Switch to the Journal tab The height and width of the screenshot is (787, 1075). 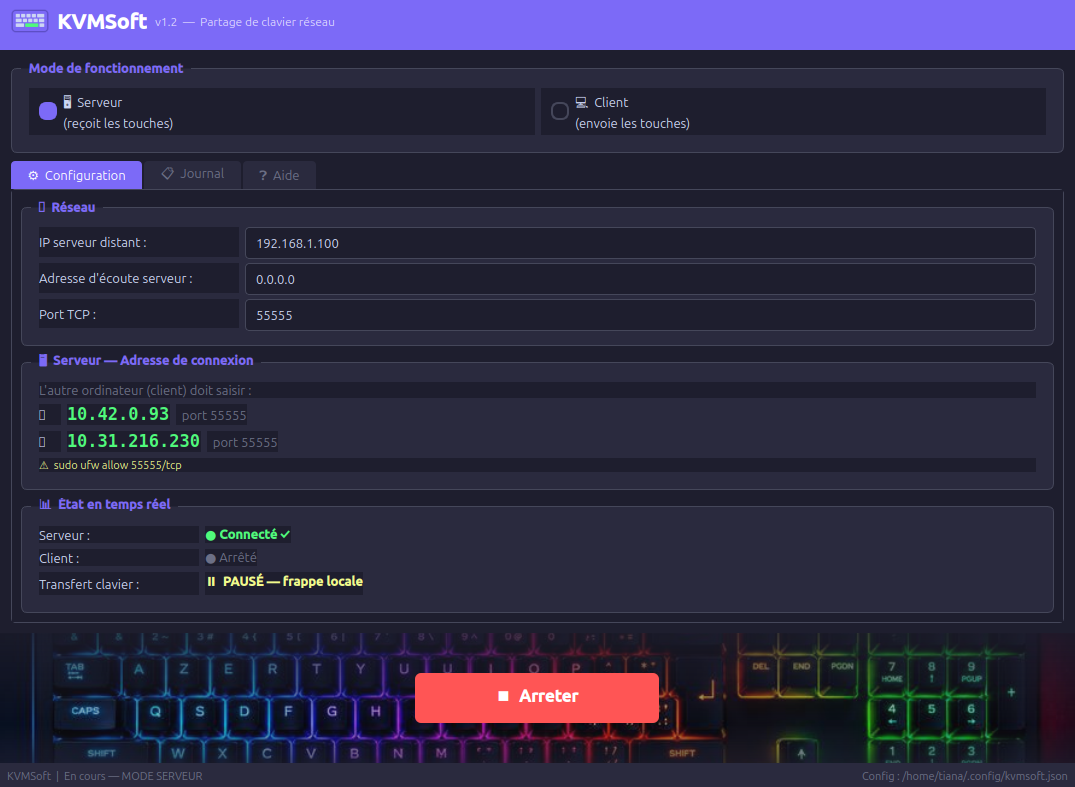(x=193, y=174)
